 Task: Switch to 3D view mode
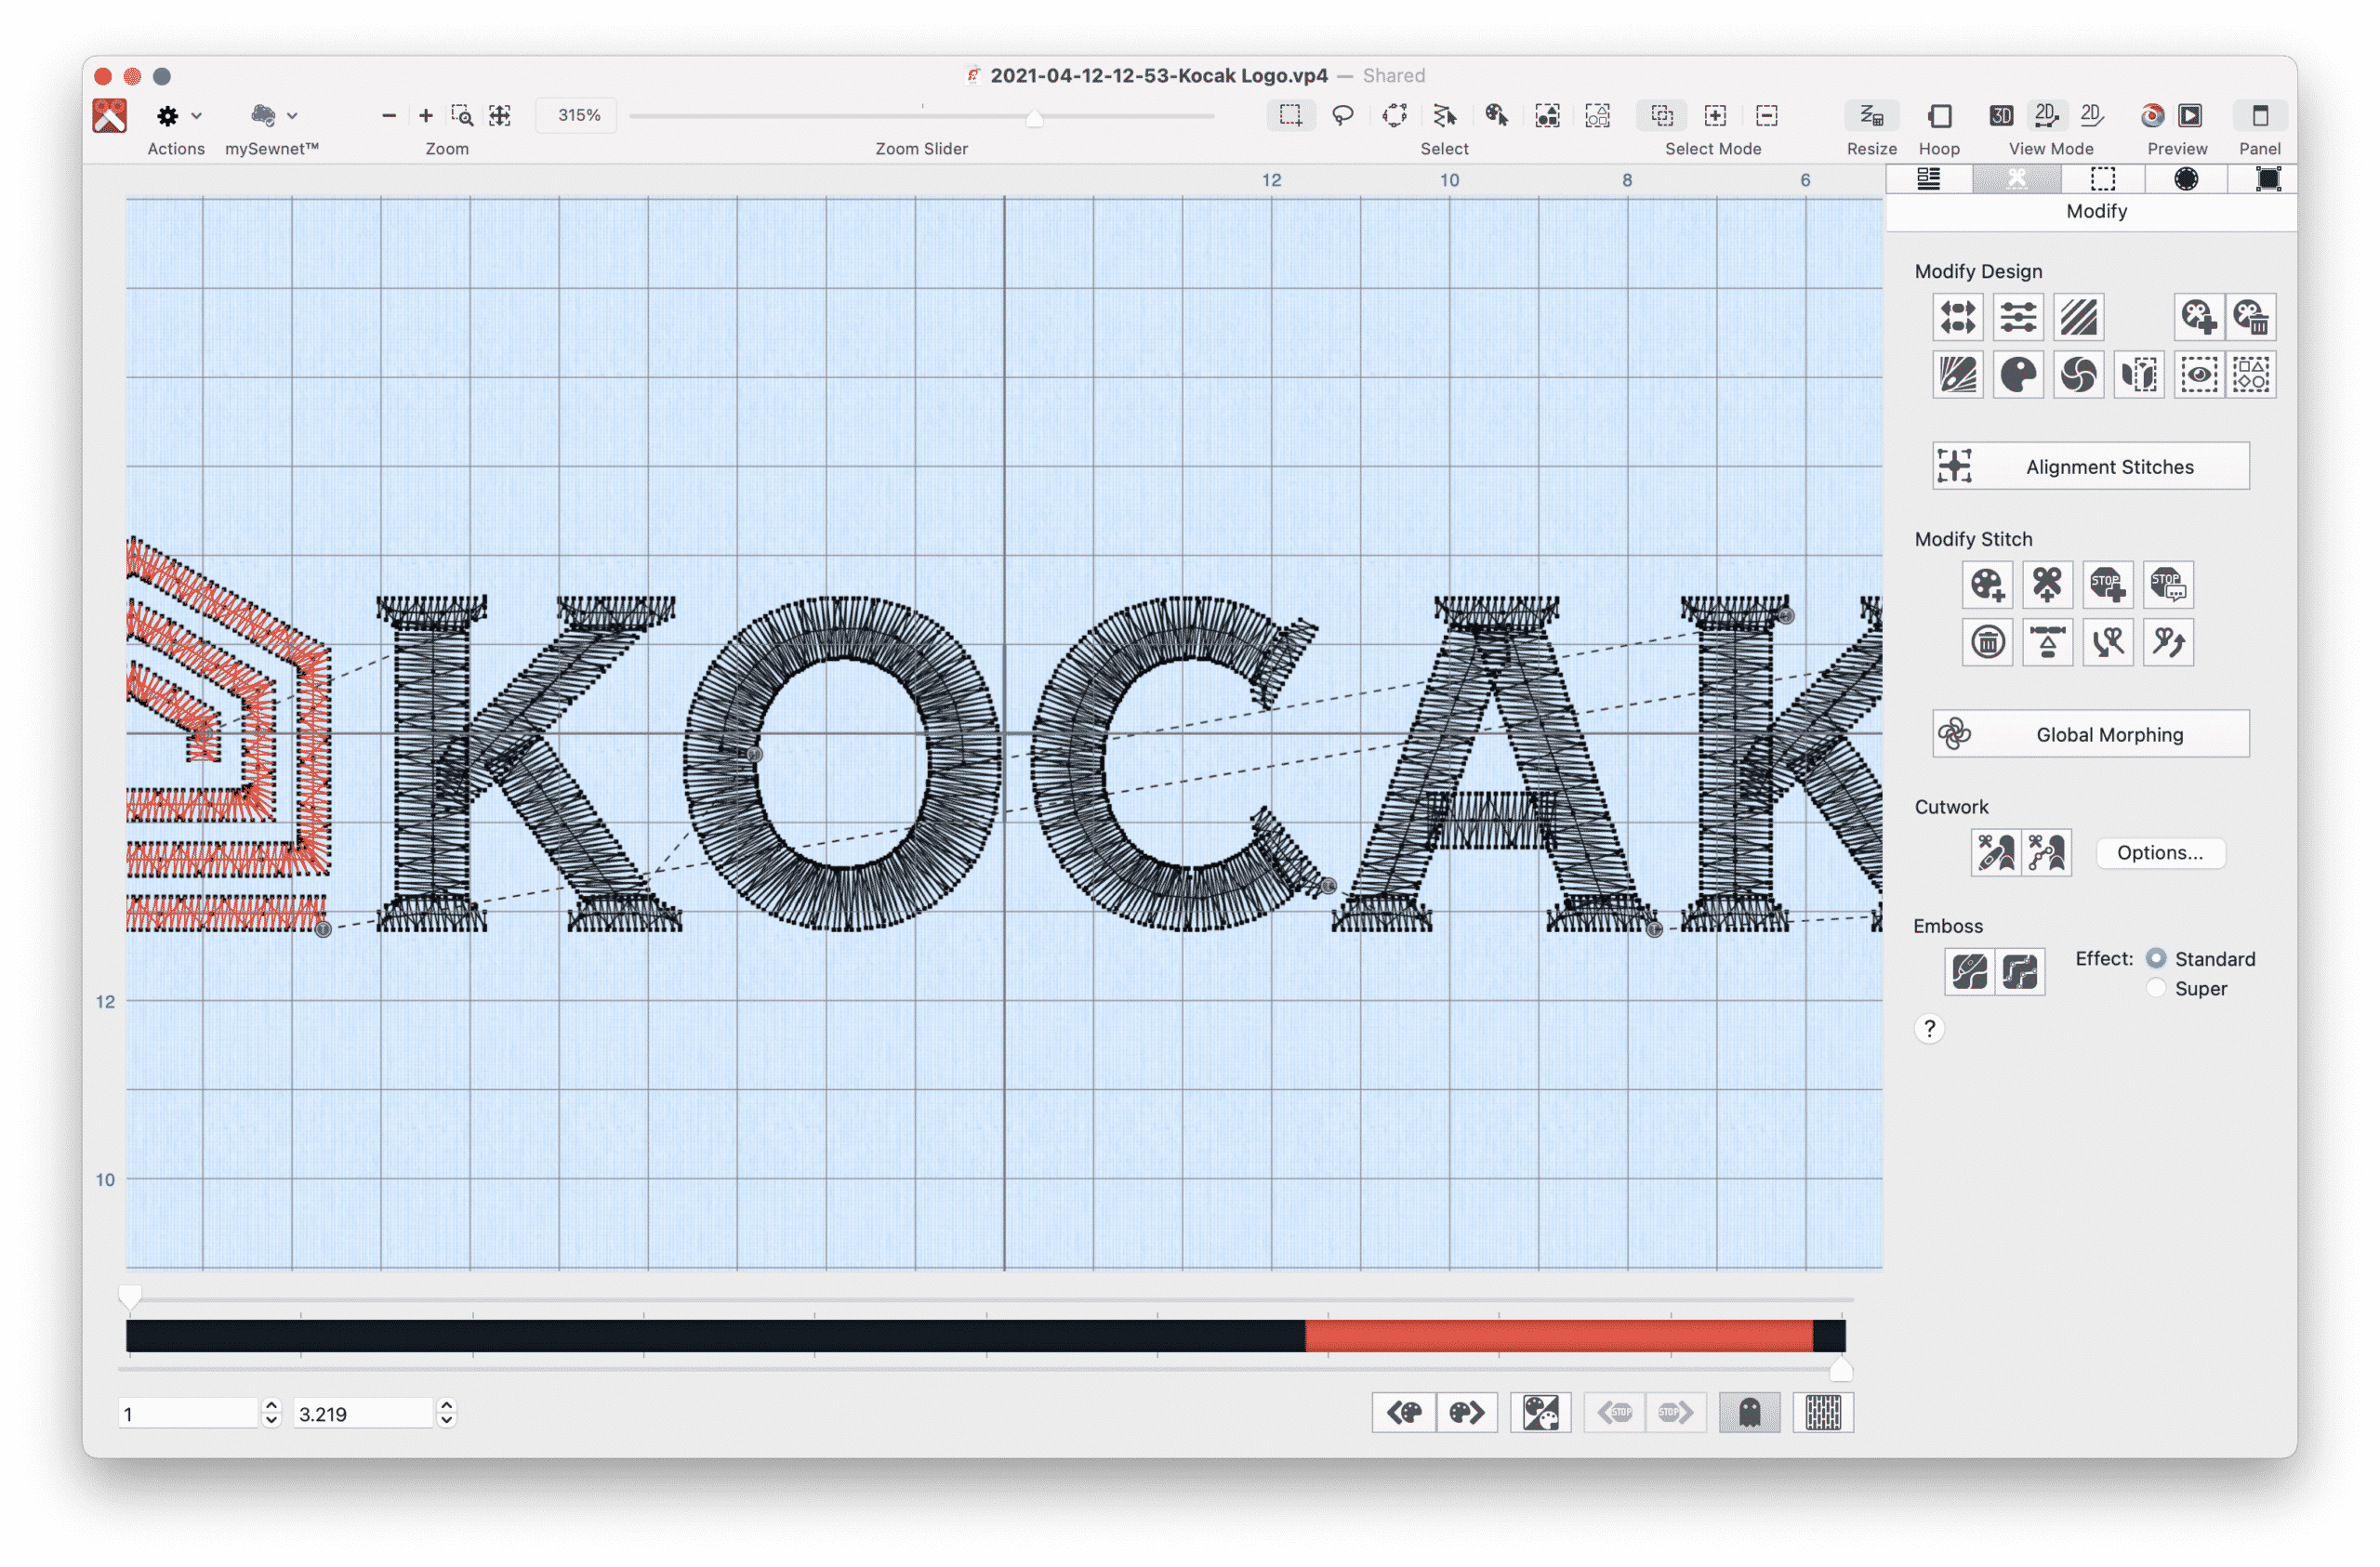(x=2001, y=115)
